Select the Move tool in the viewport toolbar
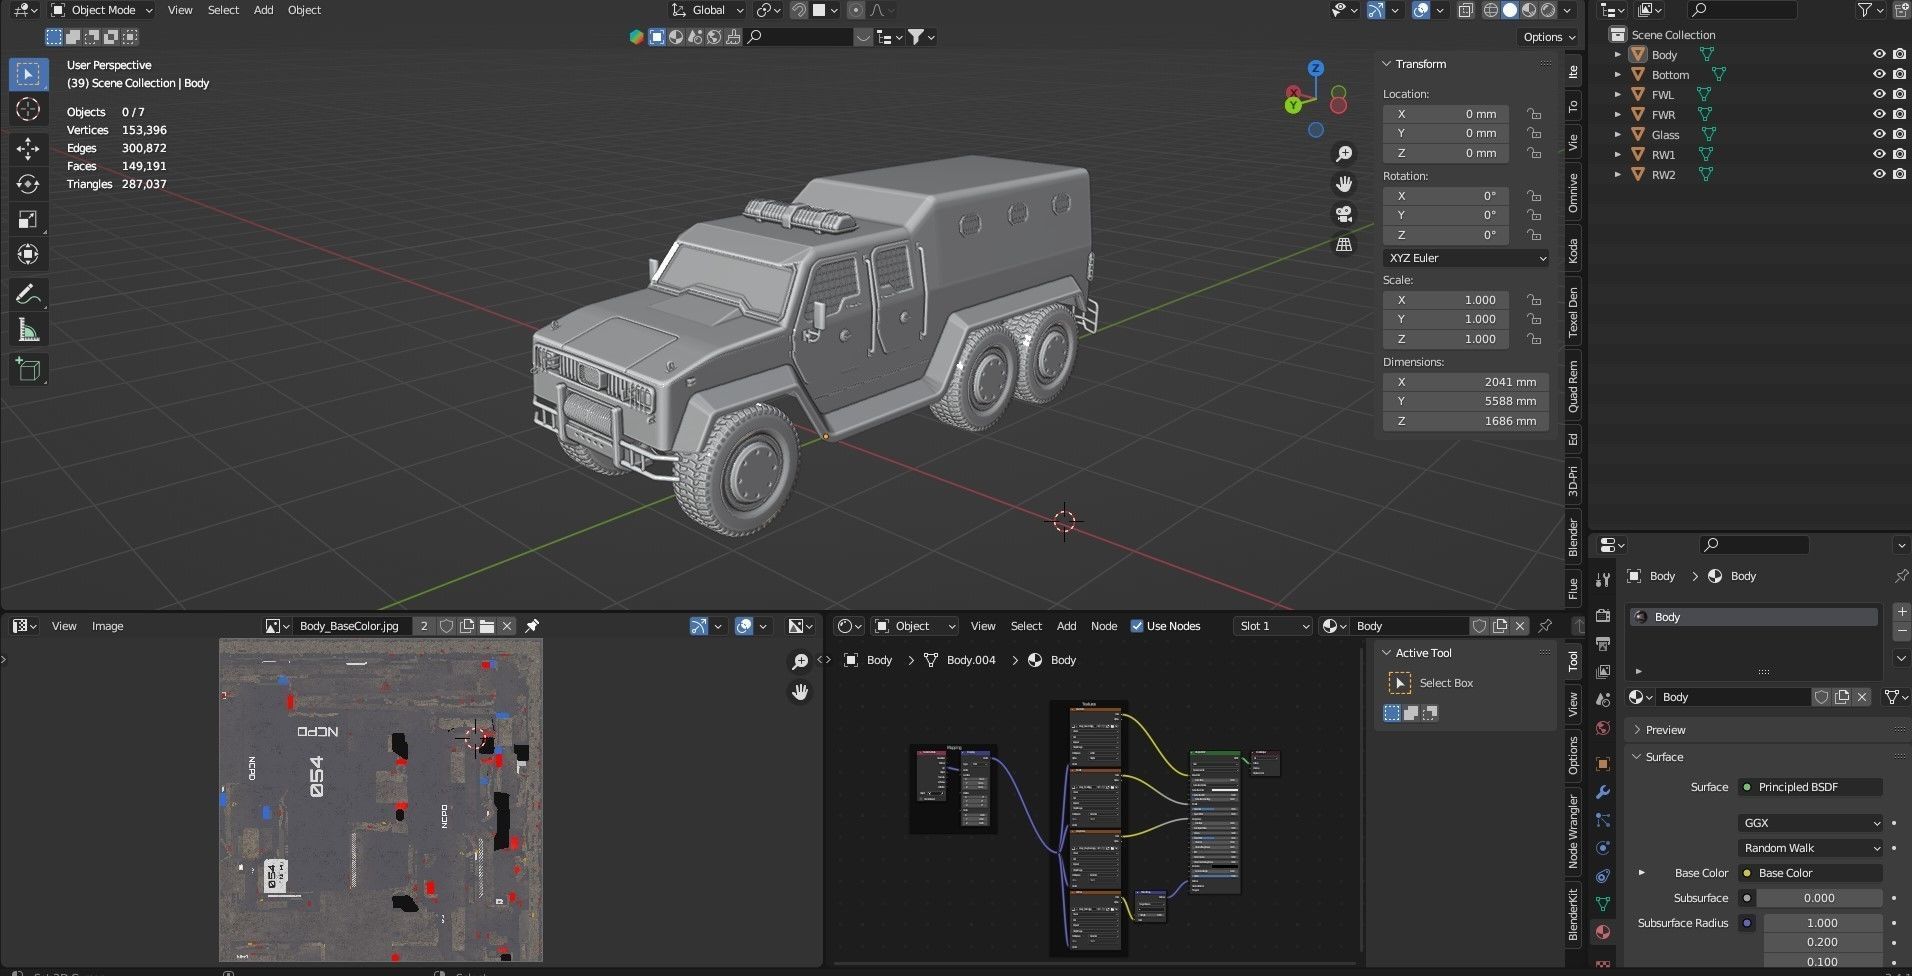This screenshot has height=976, width=1912. (28, 147)
